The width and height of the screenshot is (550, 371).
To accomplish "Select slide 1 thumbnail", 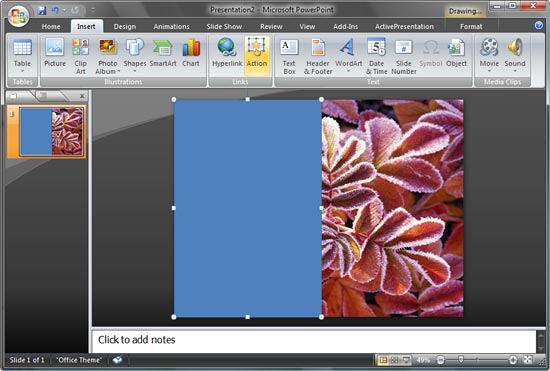I will coord(51,132).
